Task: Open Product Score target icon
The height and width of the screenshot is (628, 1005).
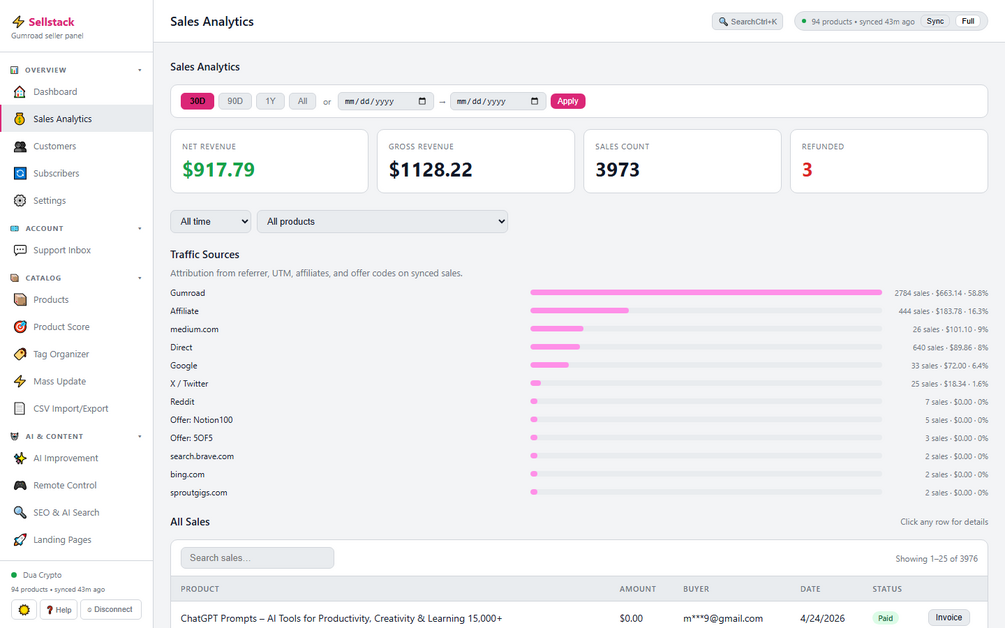Action: (x=20, y=327)
